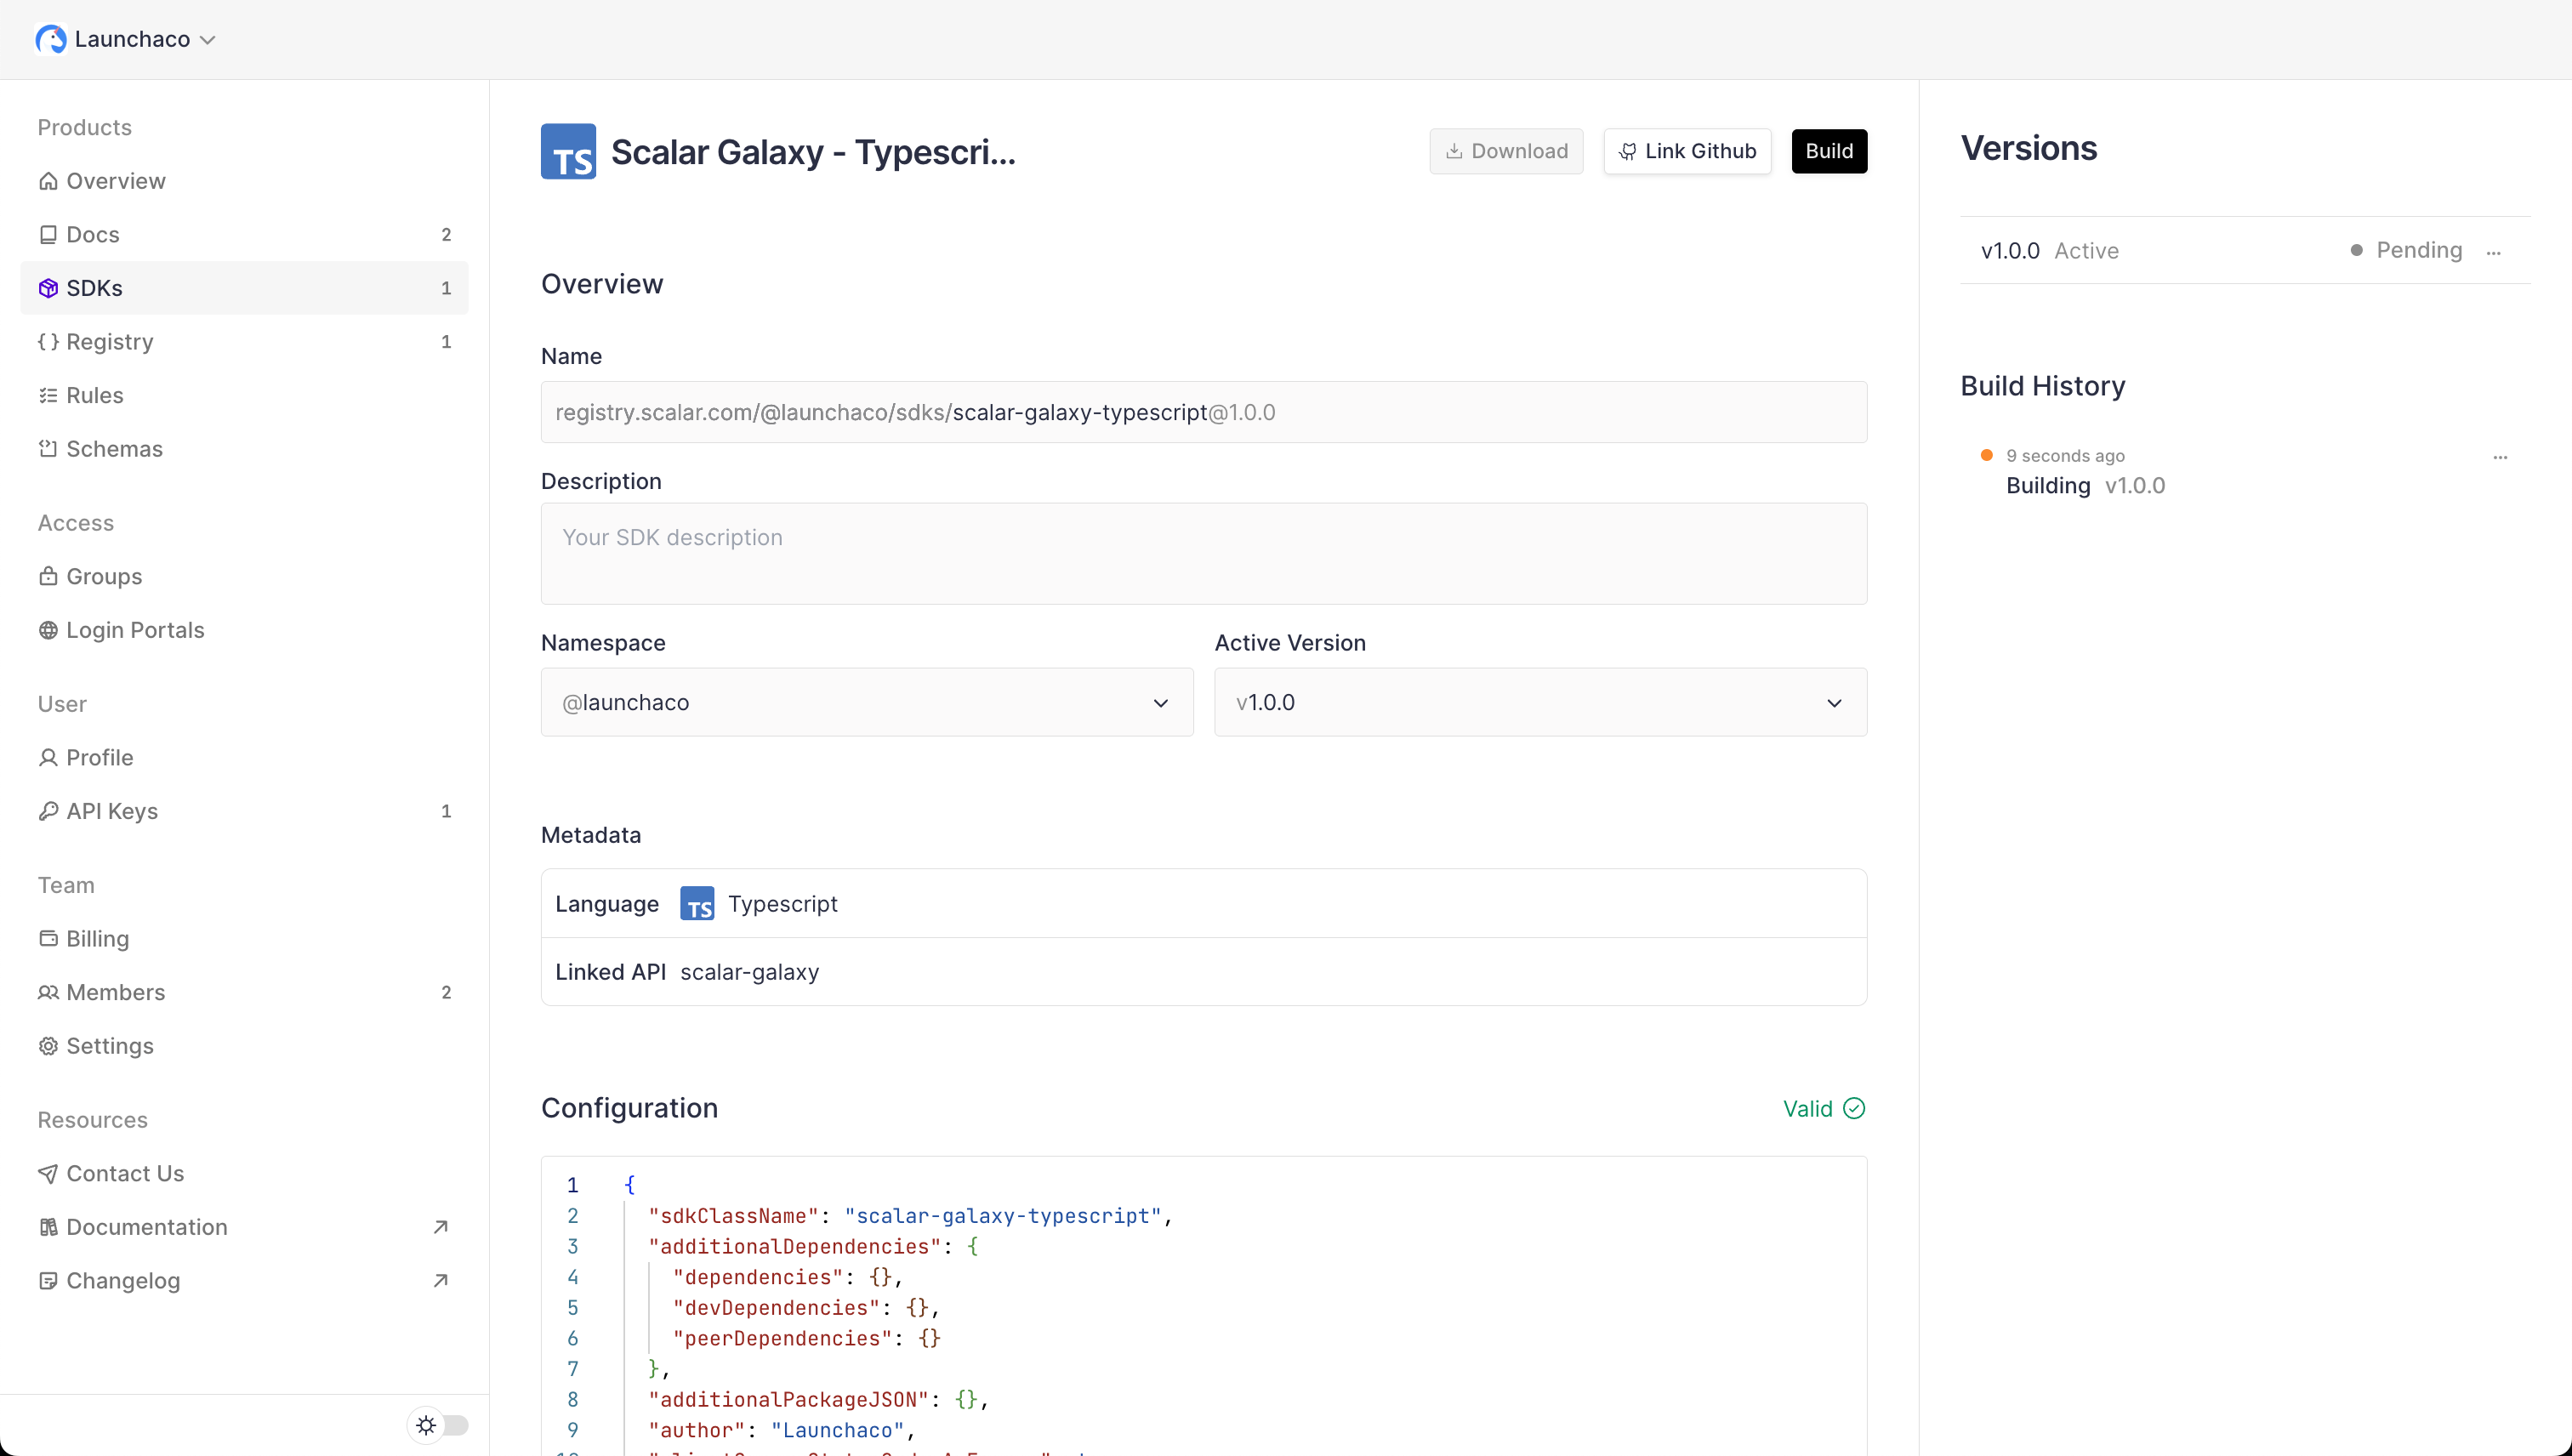
Task: Click the "devDependencies" config line
Action: click(x=806, y=1308)
